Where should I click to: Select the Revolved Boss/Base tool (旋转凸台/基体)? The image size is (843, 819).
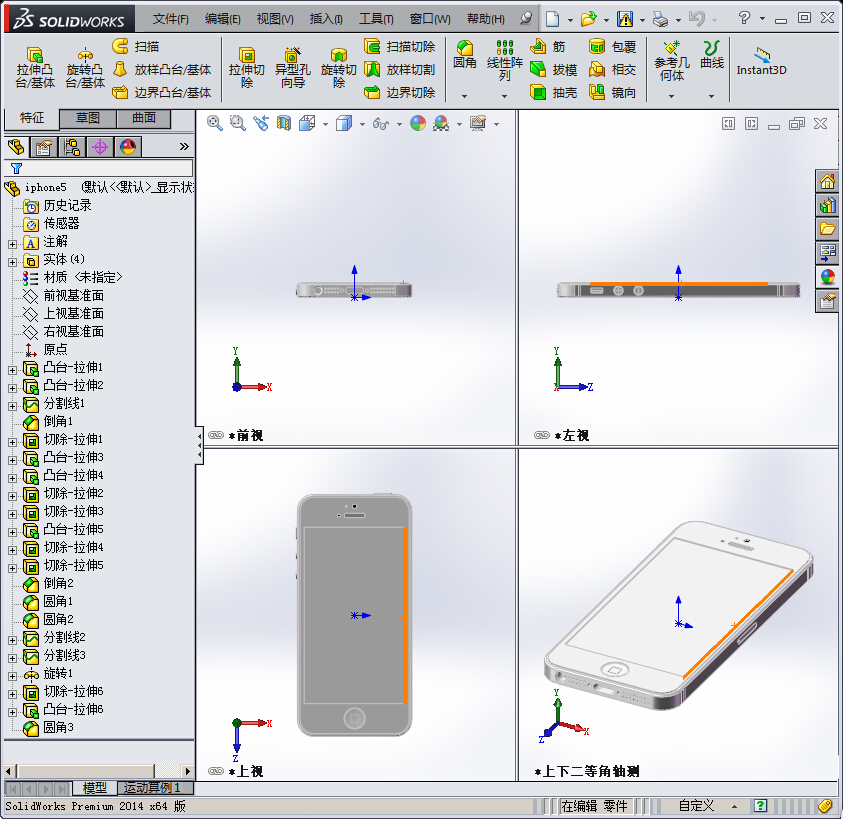click(x=85, y=68)
